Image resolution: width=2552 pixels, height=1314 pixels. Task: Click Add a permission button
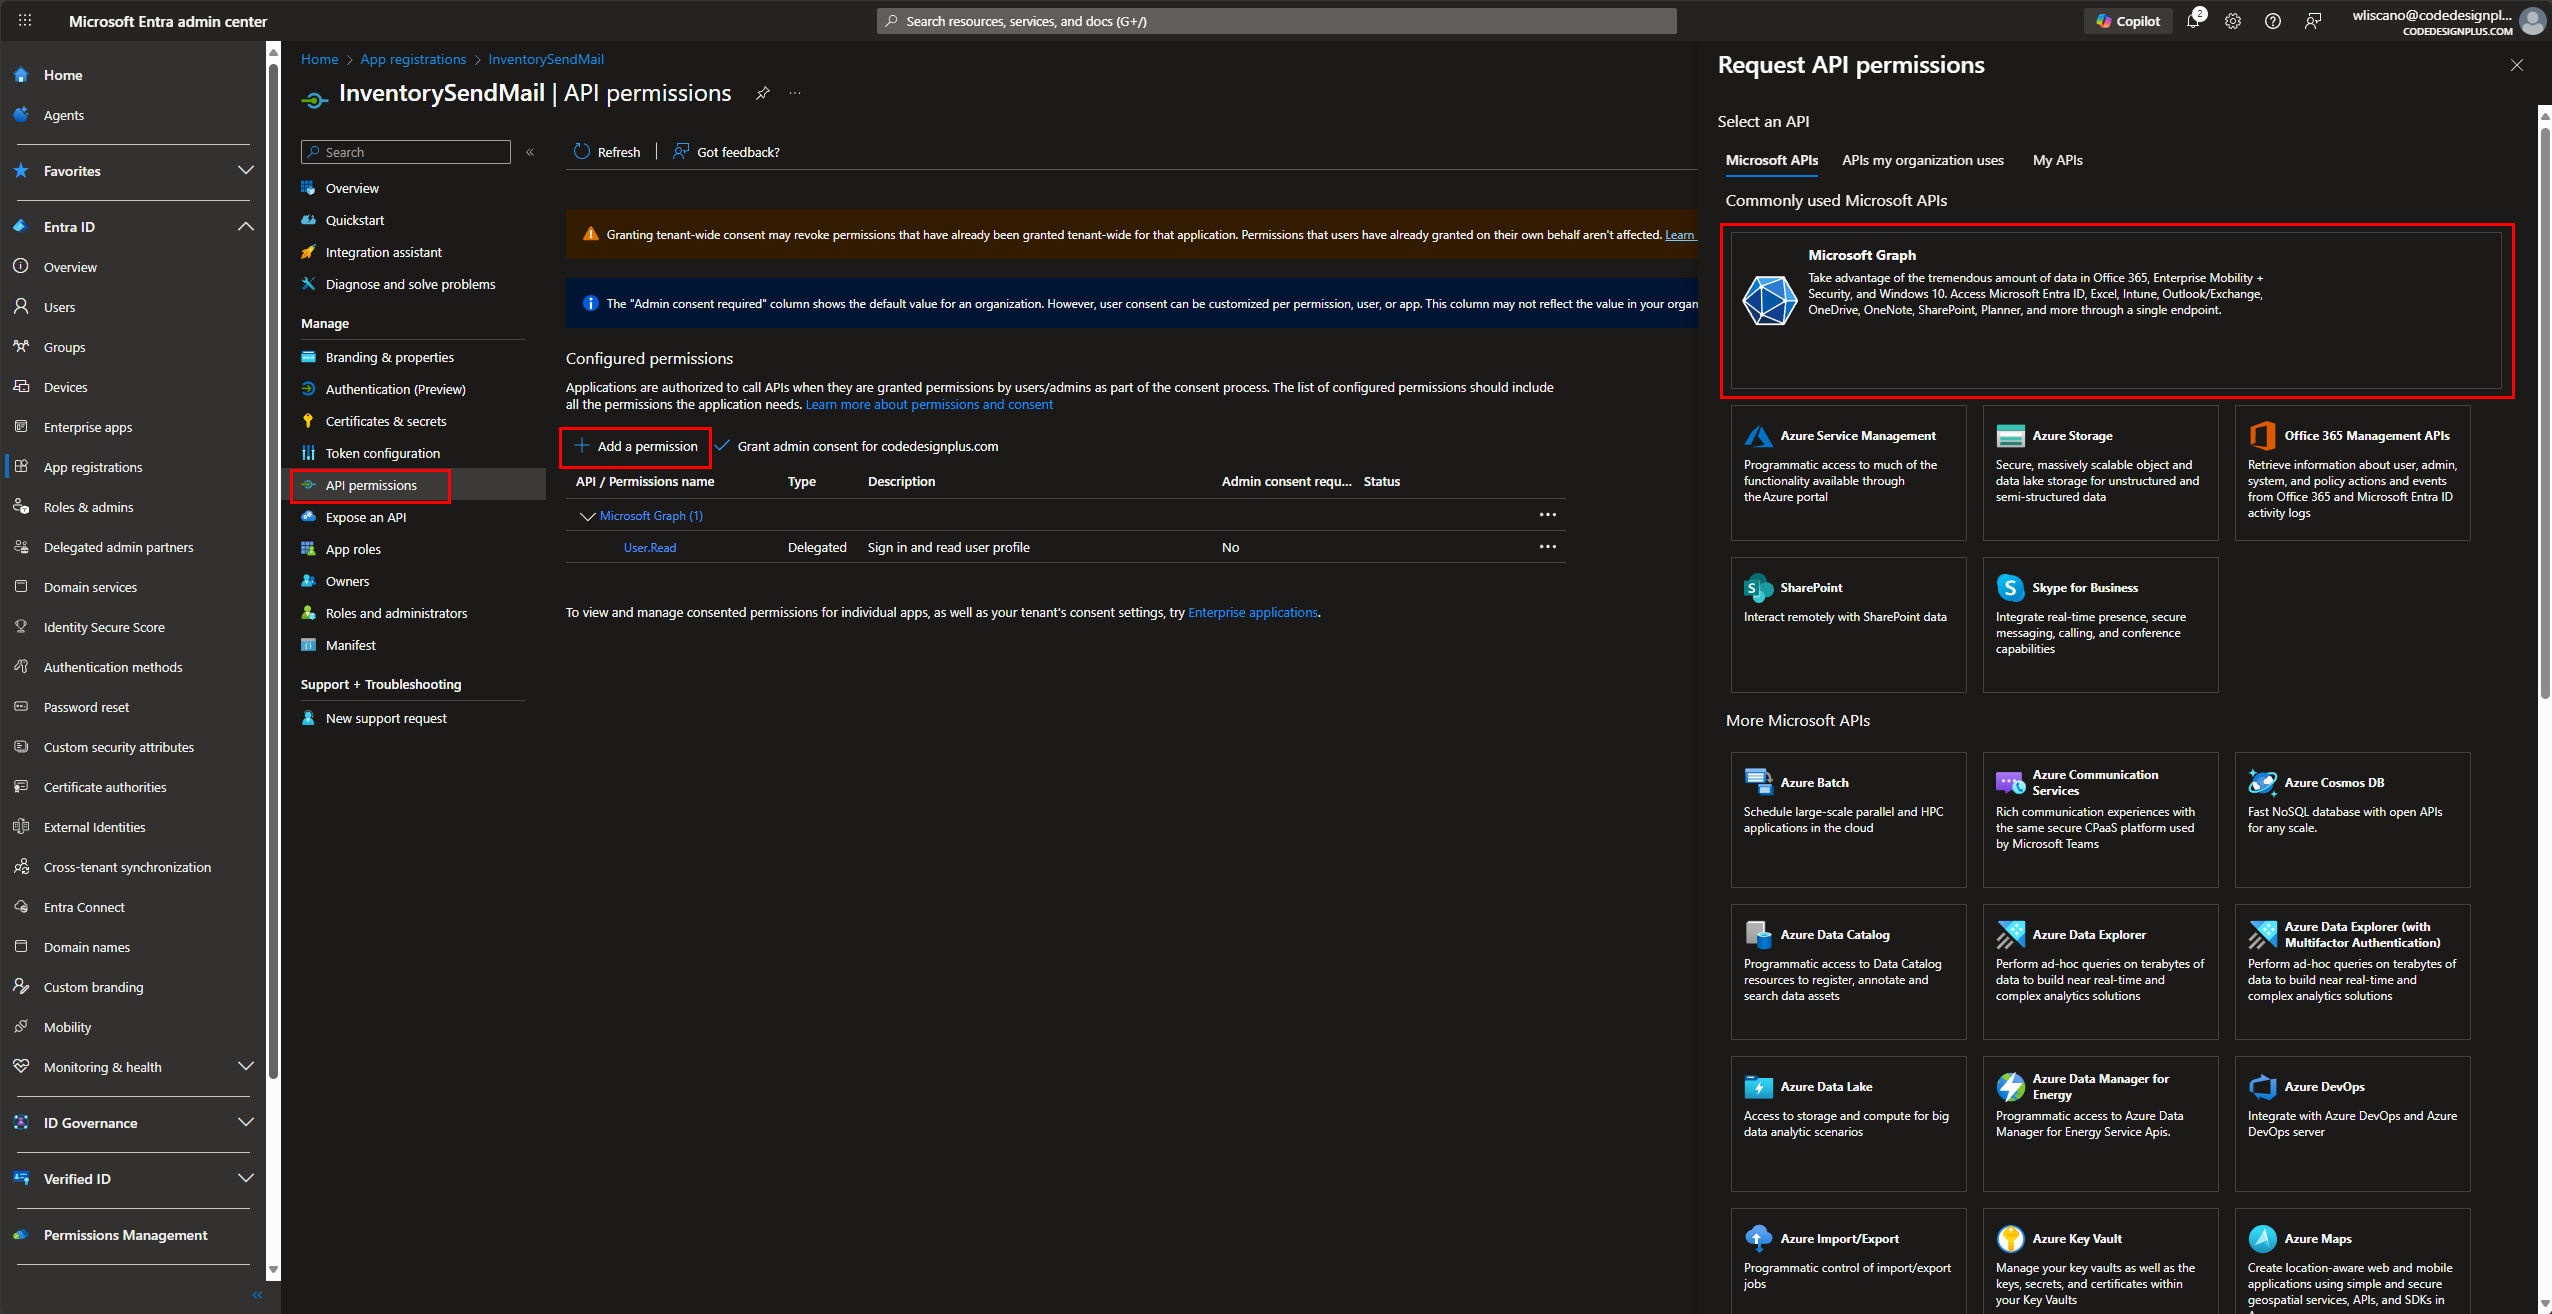(x=636, y=446)
